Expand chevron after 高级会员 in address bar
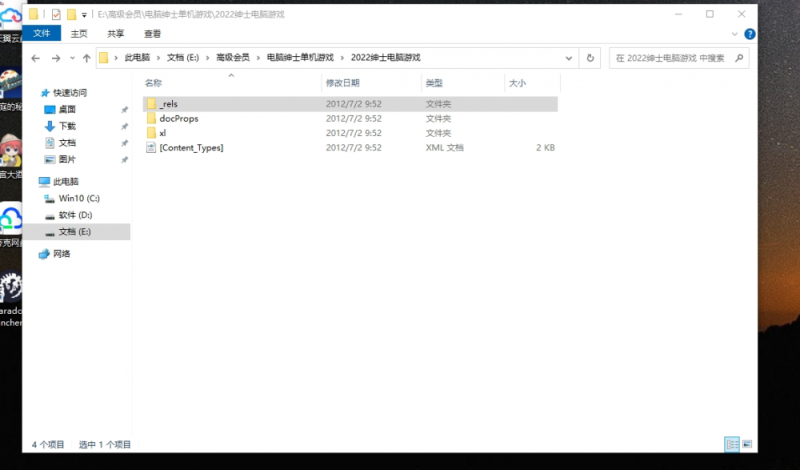The image size is (800, 470). 258,58
